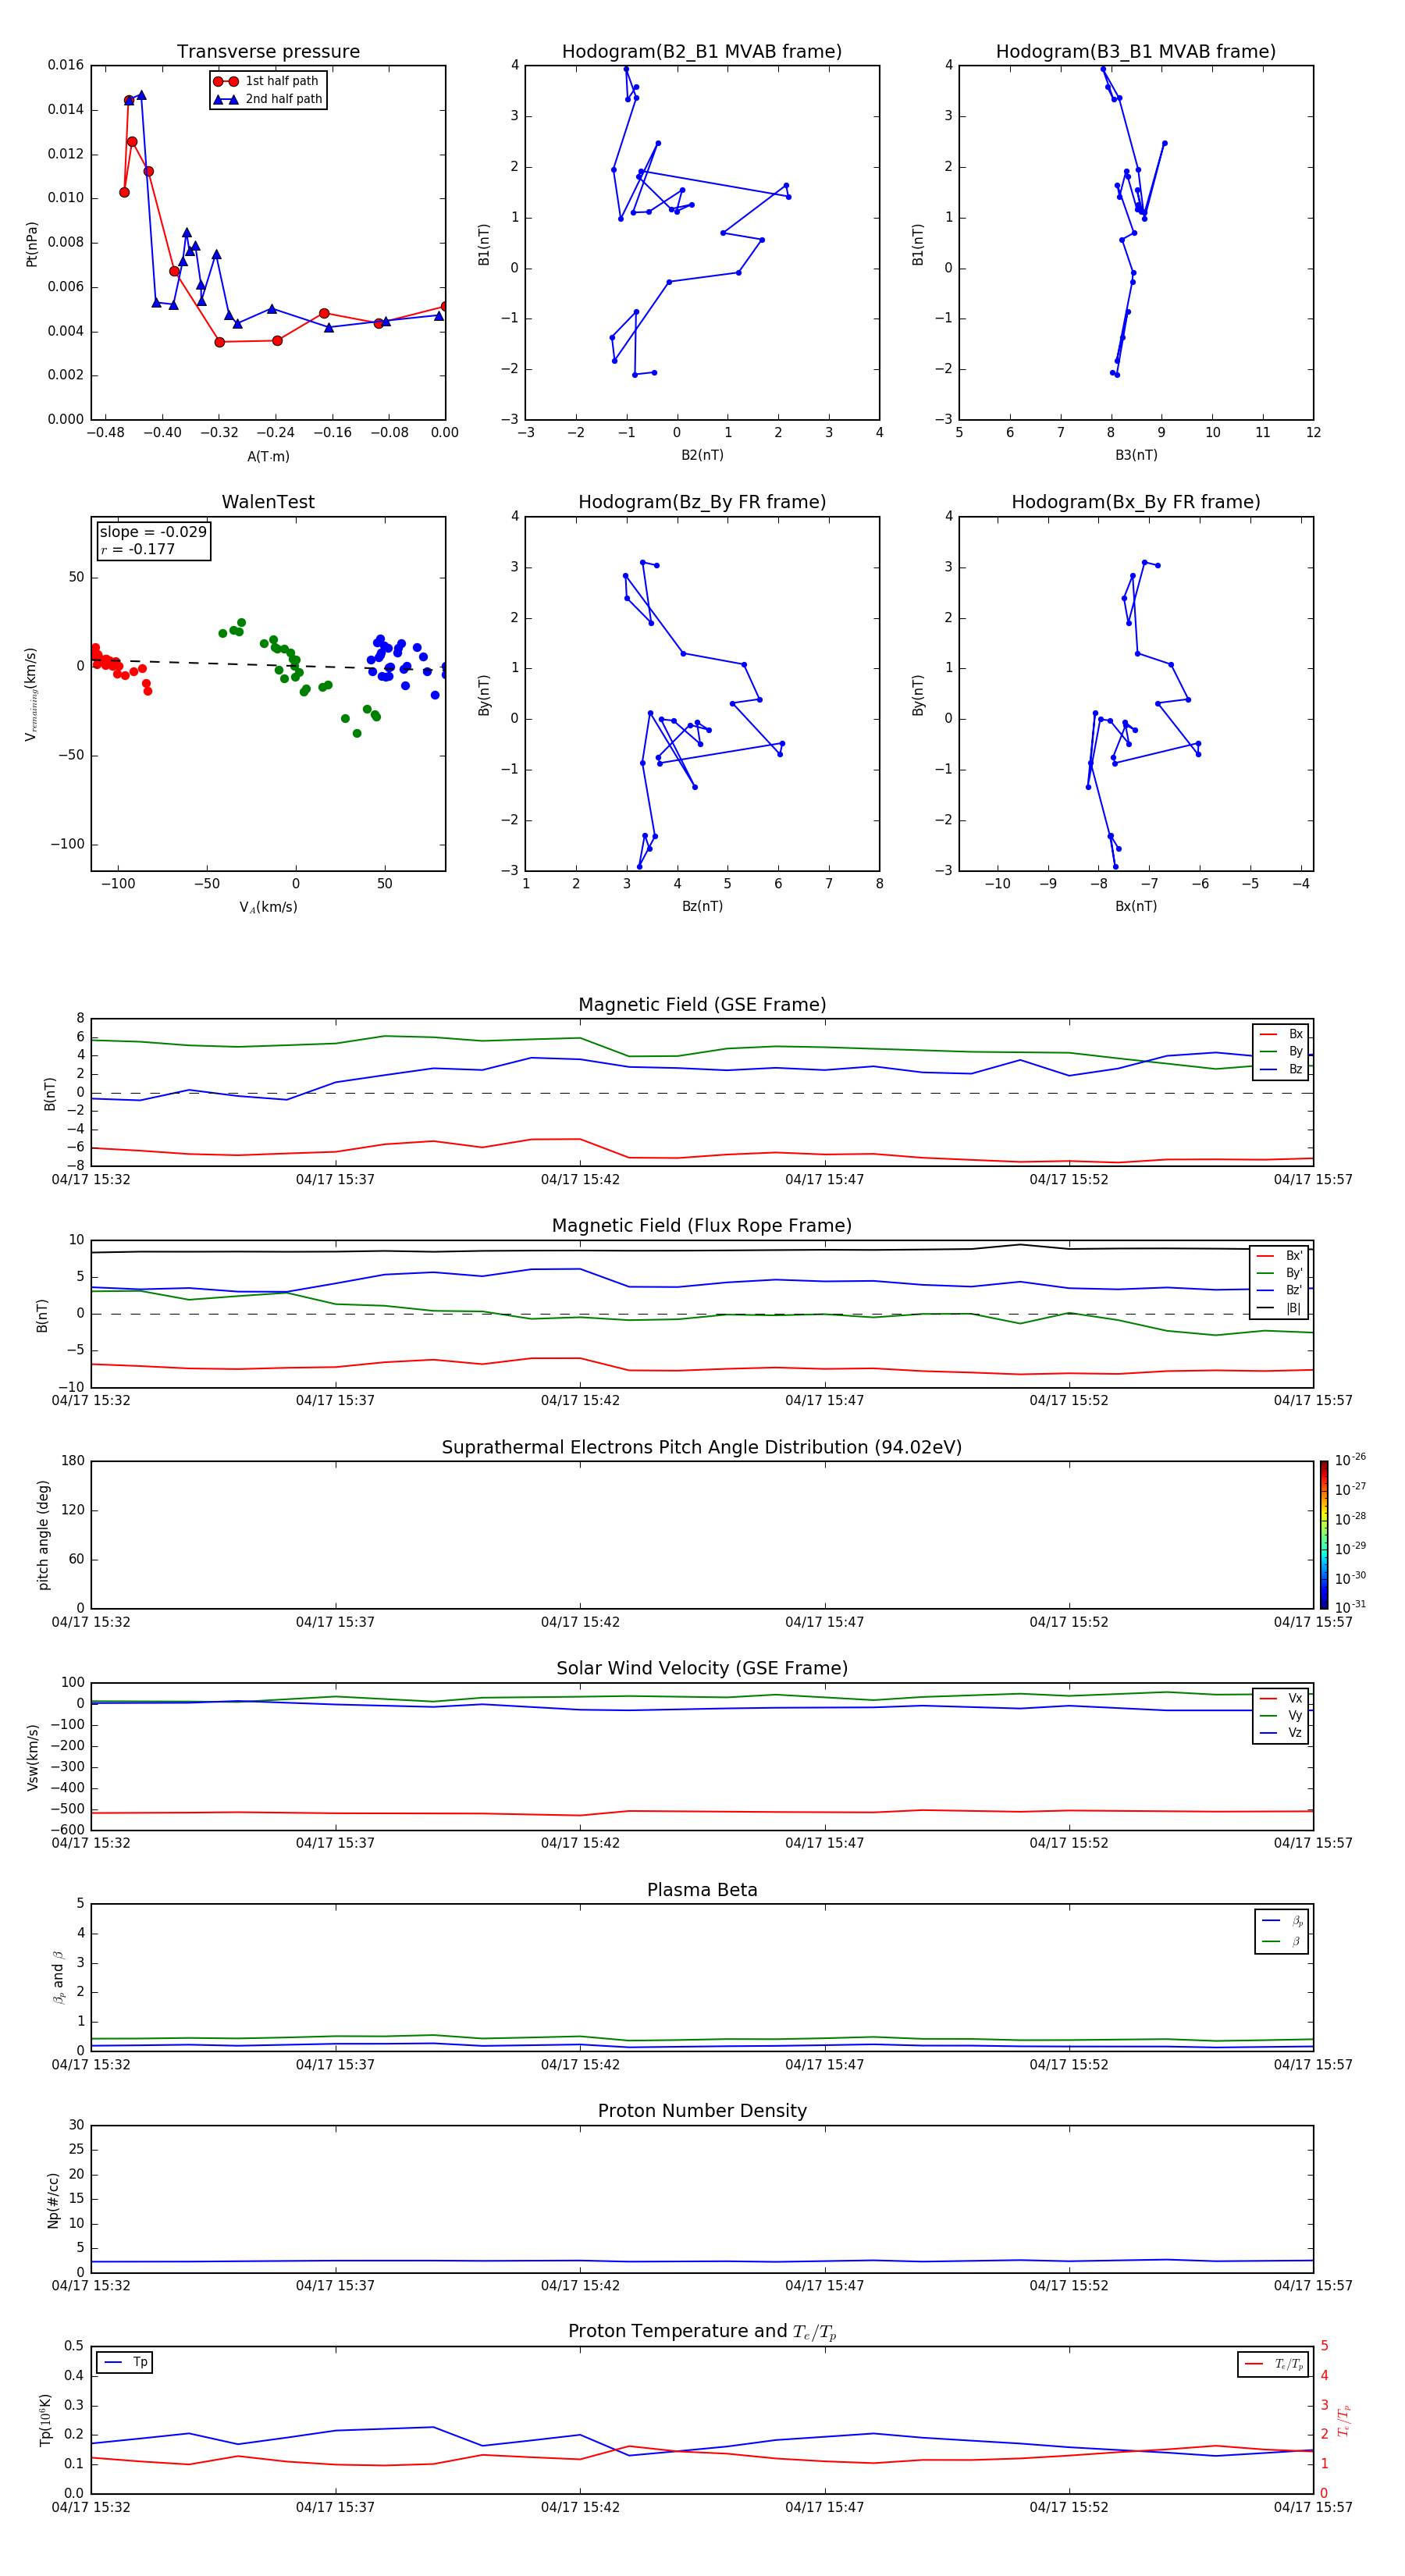Click '1st half path' legend entry

267,81
